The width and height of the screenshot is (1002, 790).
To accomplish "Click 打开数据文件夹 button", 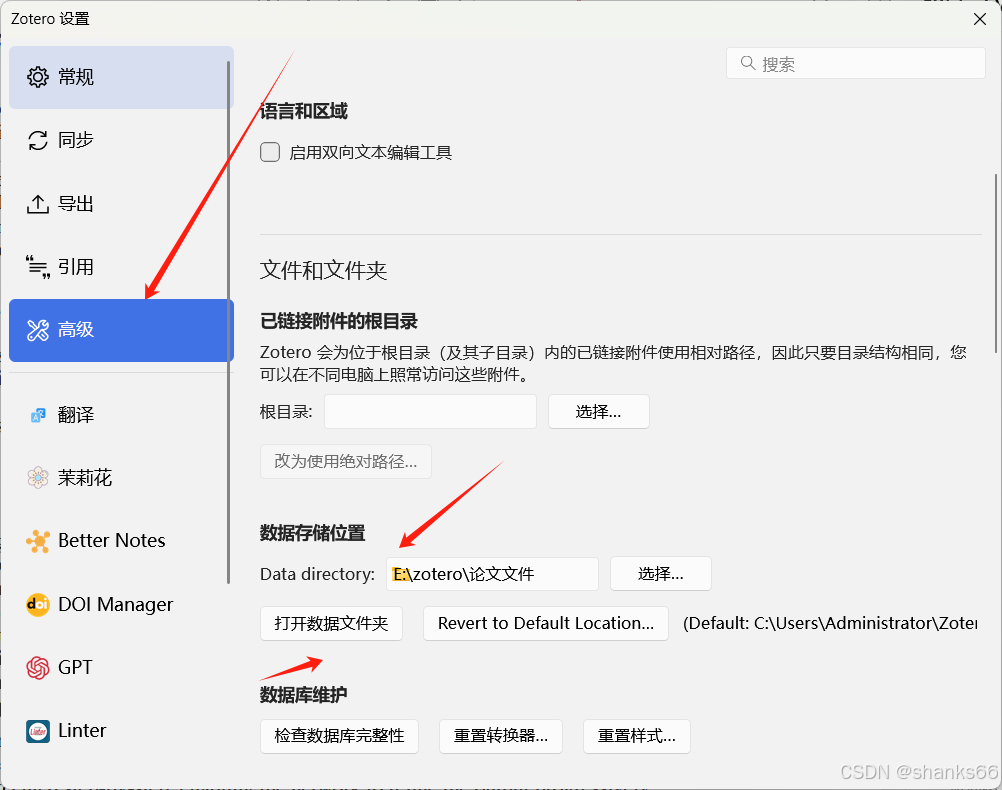I will pyautogui.click(x=331, y=623).
